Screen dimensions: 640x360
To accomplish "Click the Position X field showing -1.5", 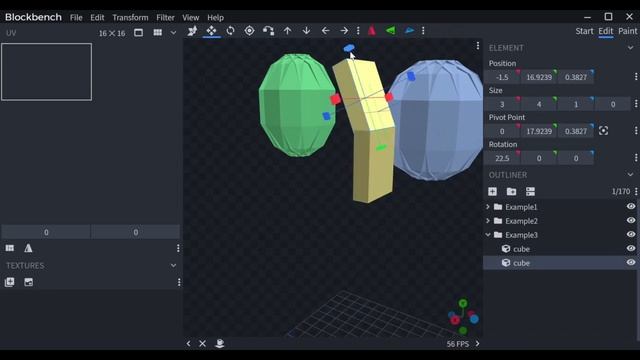I will click(502, 77).
